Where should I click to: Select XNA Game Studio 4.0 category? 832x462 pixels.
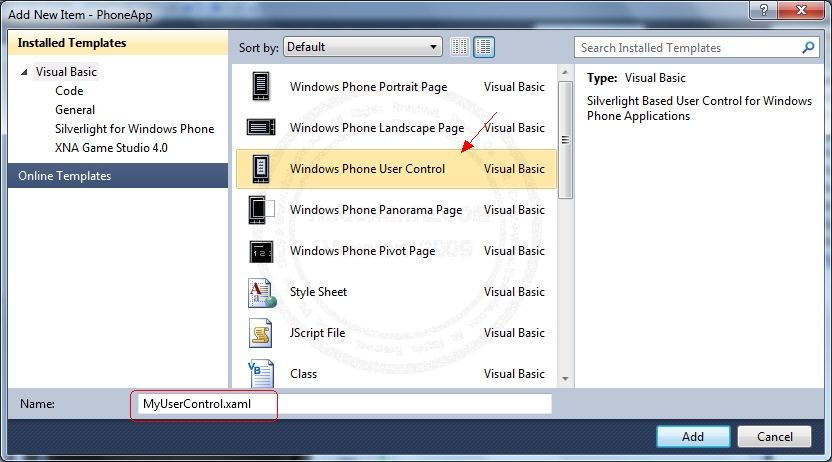click(x=111, y=147)
